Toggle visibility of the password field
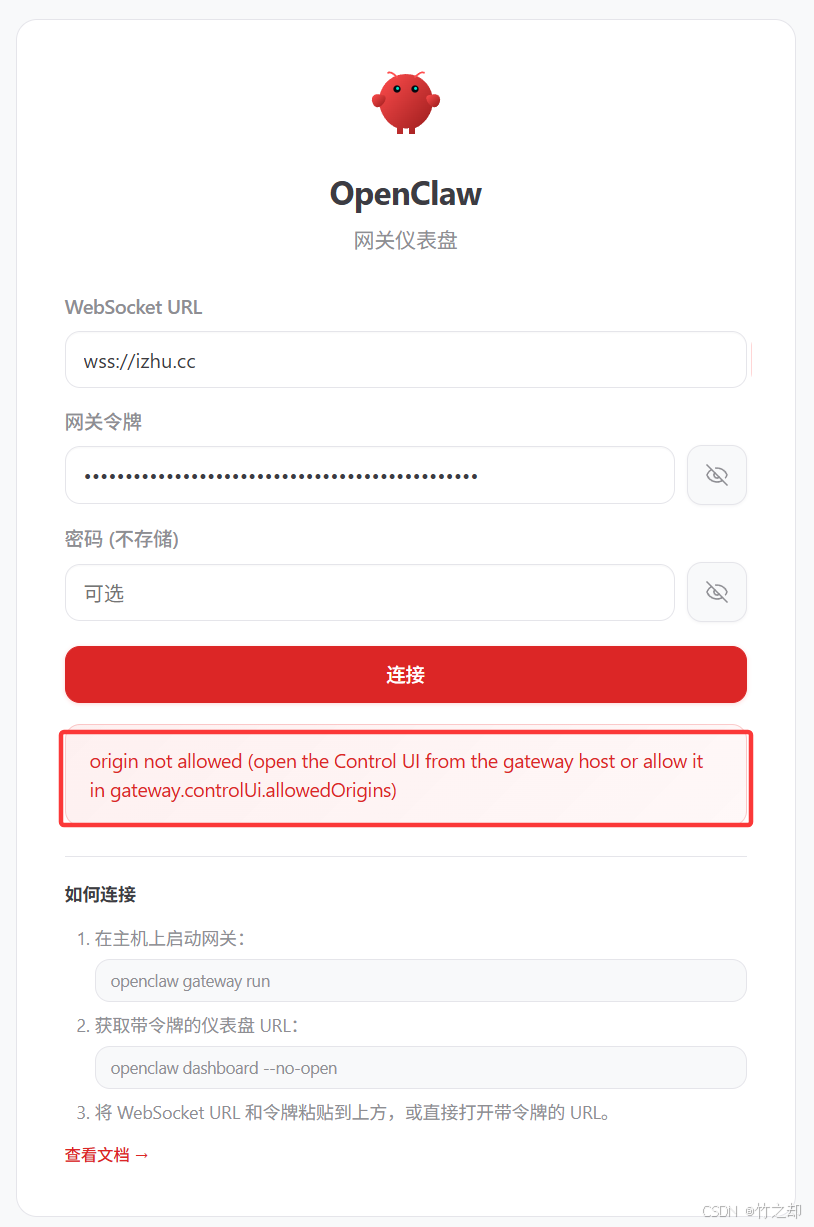Viewport: 814px width, 1227px height. (717, 592)
